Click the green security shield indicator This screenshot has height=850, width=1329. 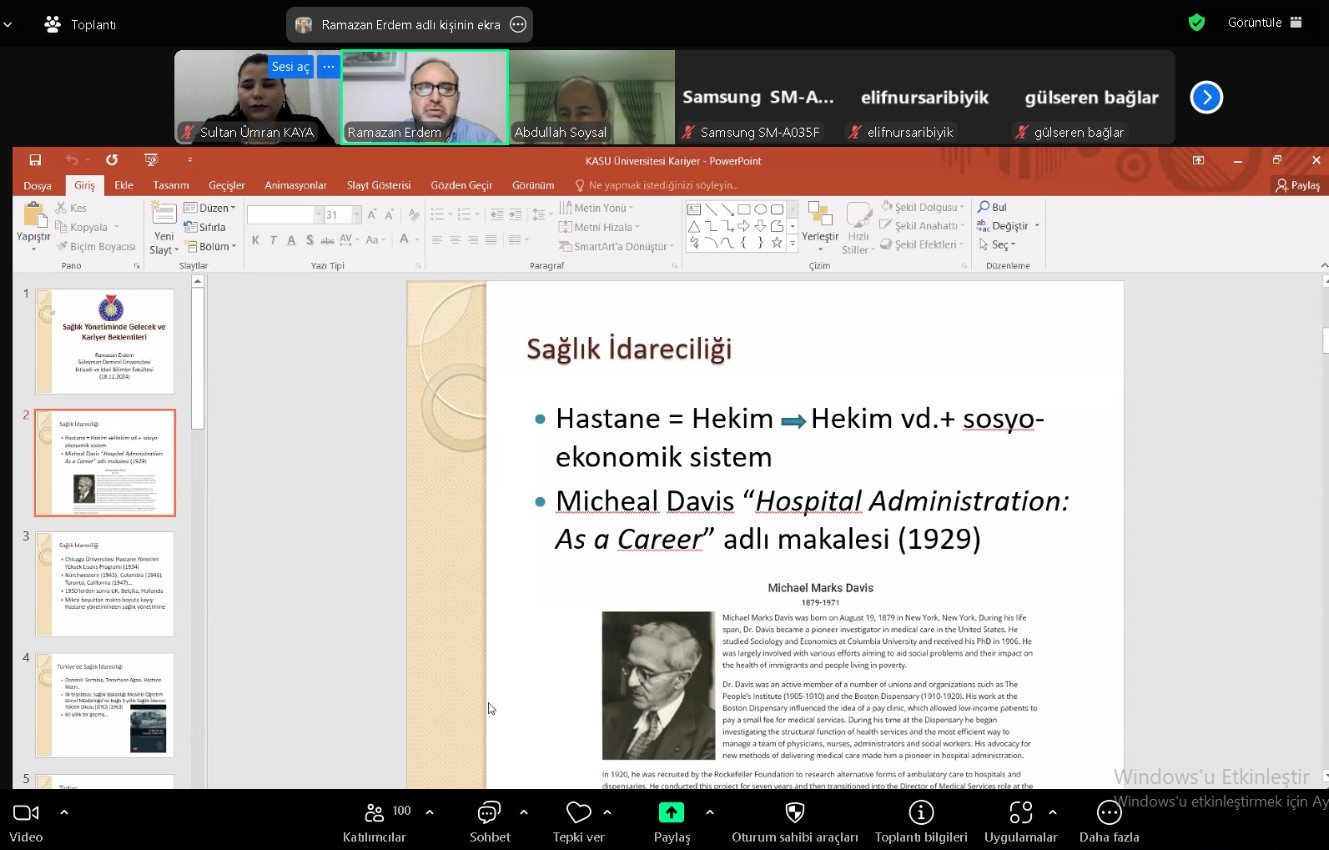pos(1196,23)
